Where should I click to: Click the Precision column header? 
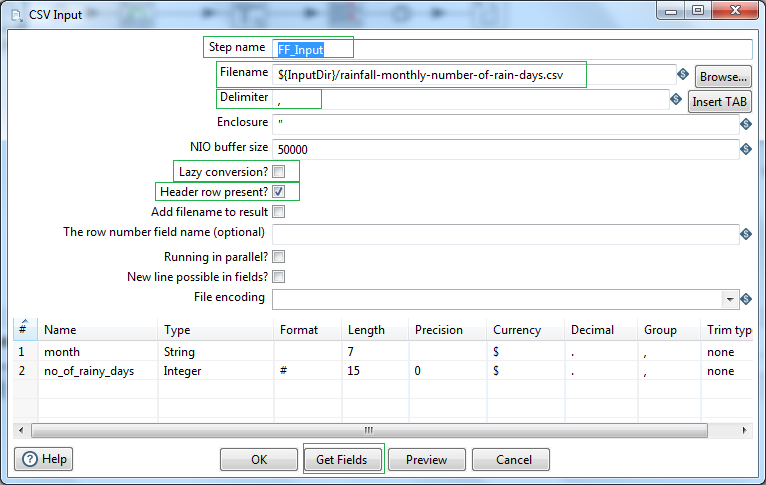(447, 330)
